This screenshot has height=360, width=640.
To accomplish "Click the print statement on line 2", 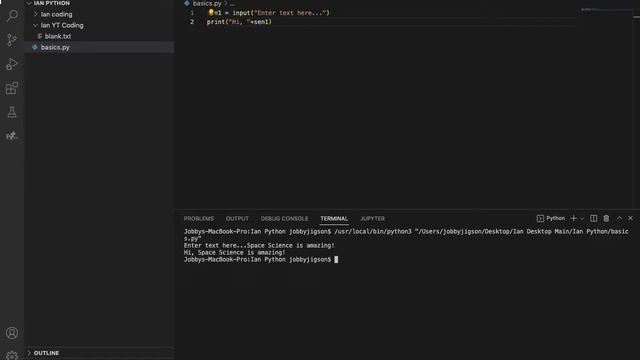I will point(239,22).
